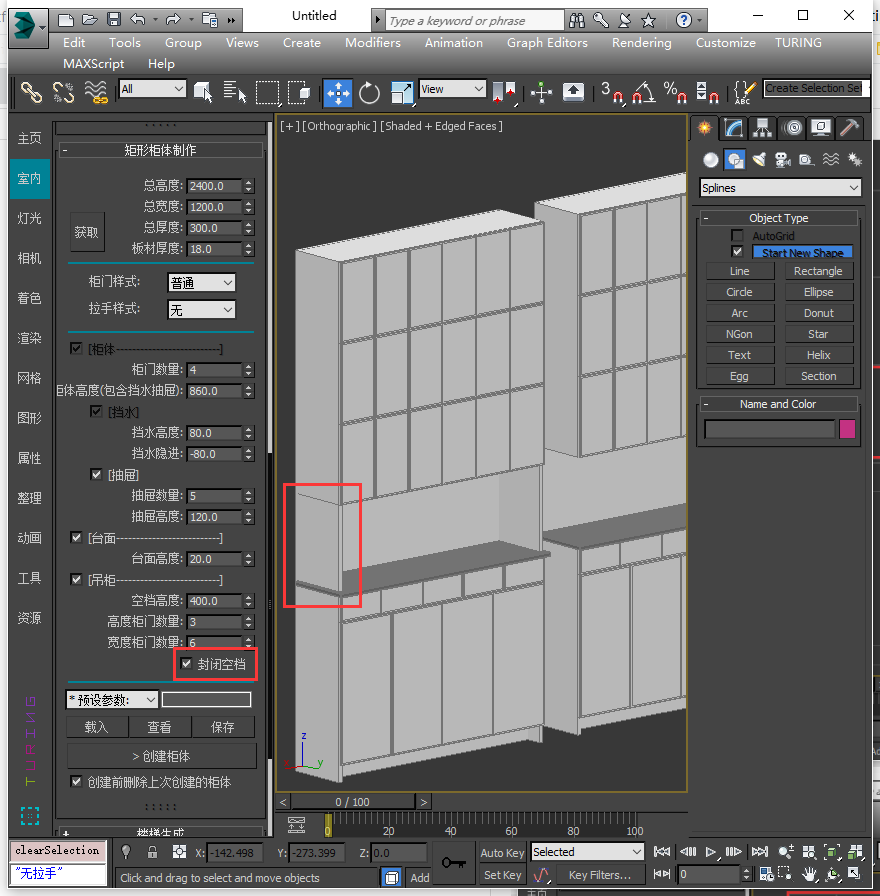Click the 3D Snaps Toggle icon
The image size is (880, 896).
611,92
